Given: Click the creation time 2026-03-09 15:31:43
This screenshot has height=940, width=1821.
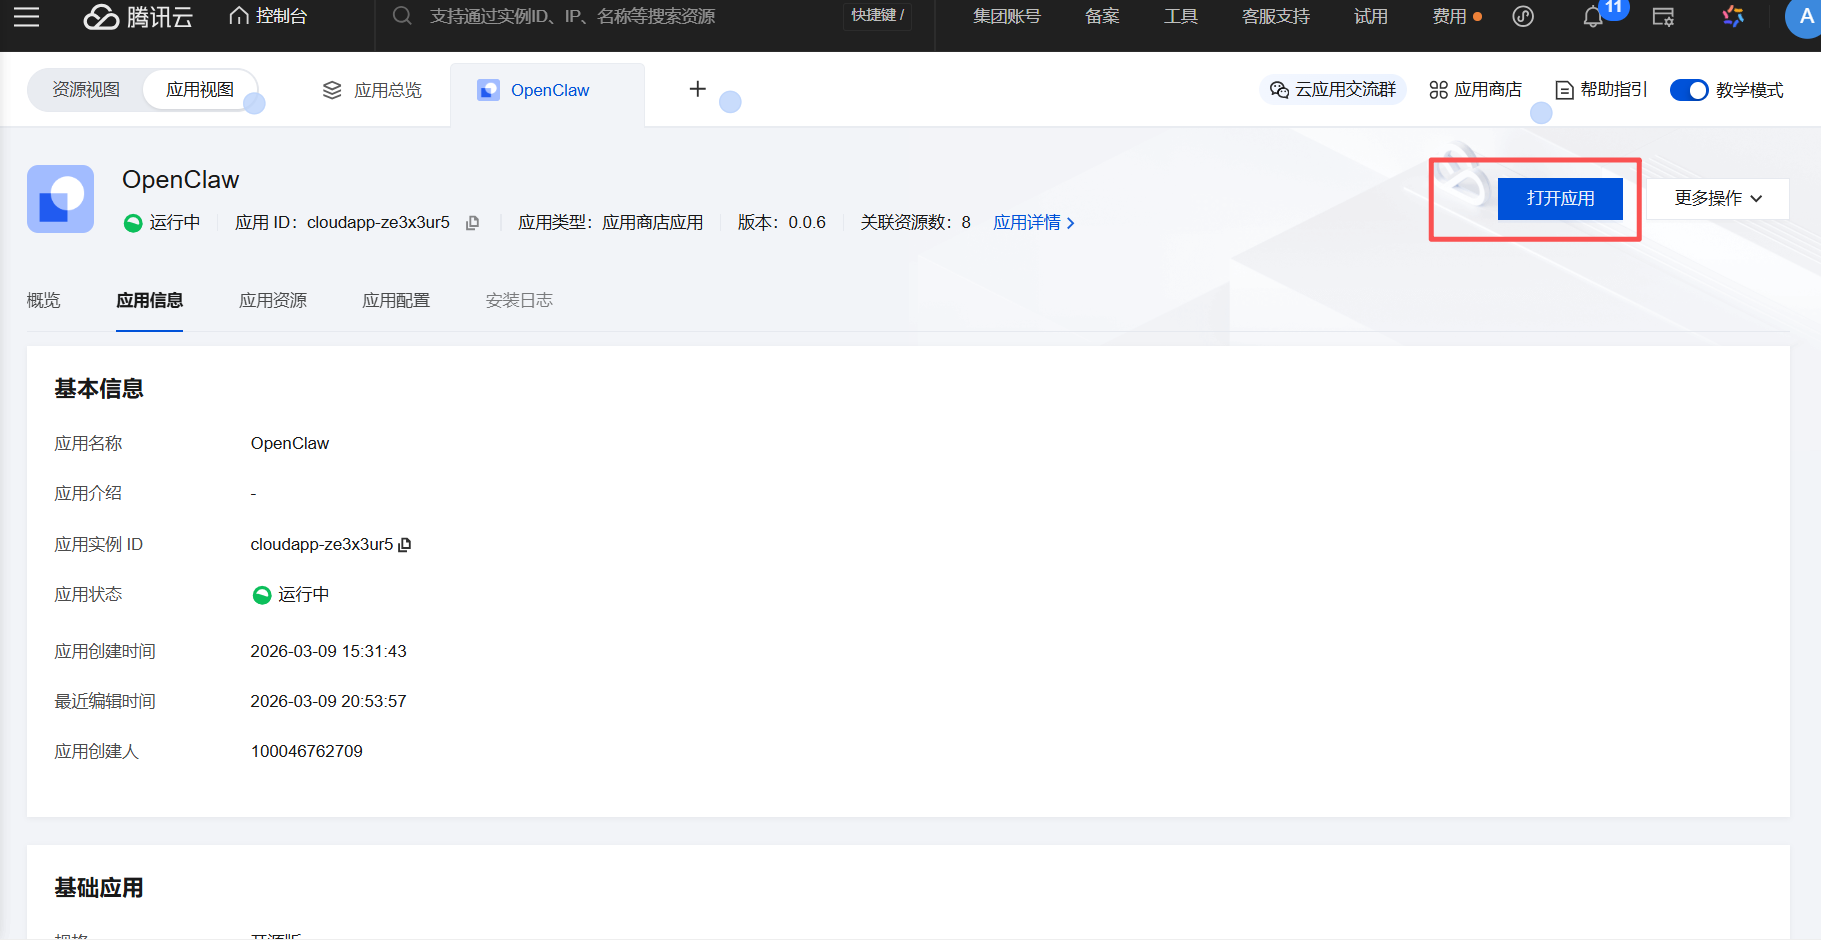Looking at the screenshot, I should point(328,652).
